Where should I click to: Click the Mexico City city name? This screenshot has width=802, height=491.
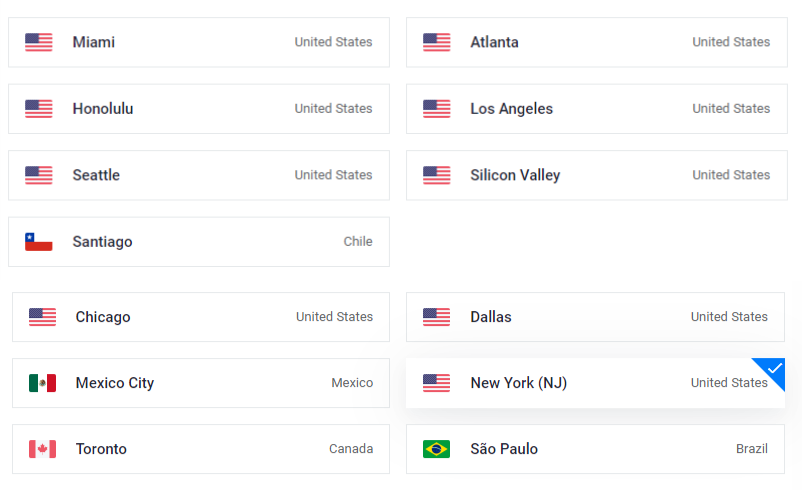tap(115, 383)
